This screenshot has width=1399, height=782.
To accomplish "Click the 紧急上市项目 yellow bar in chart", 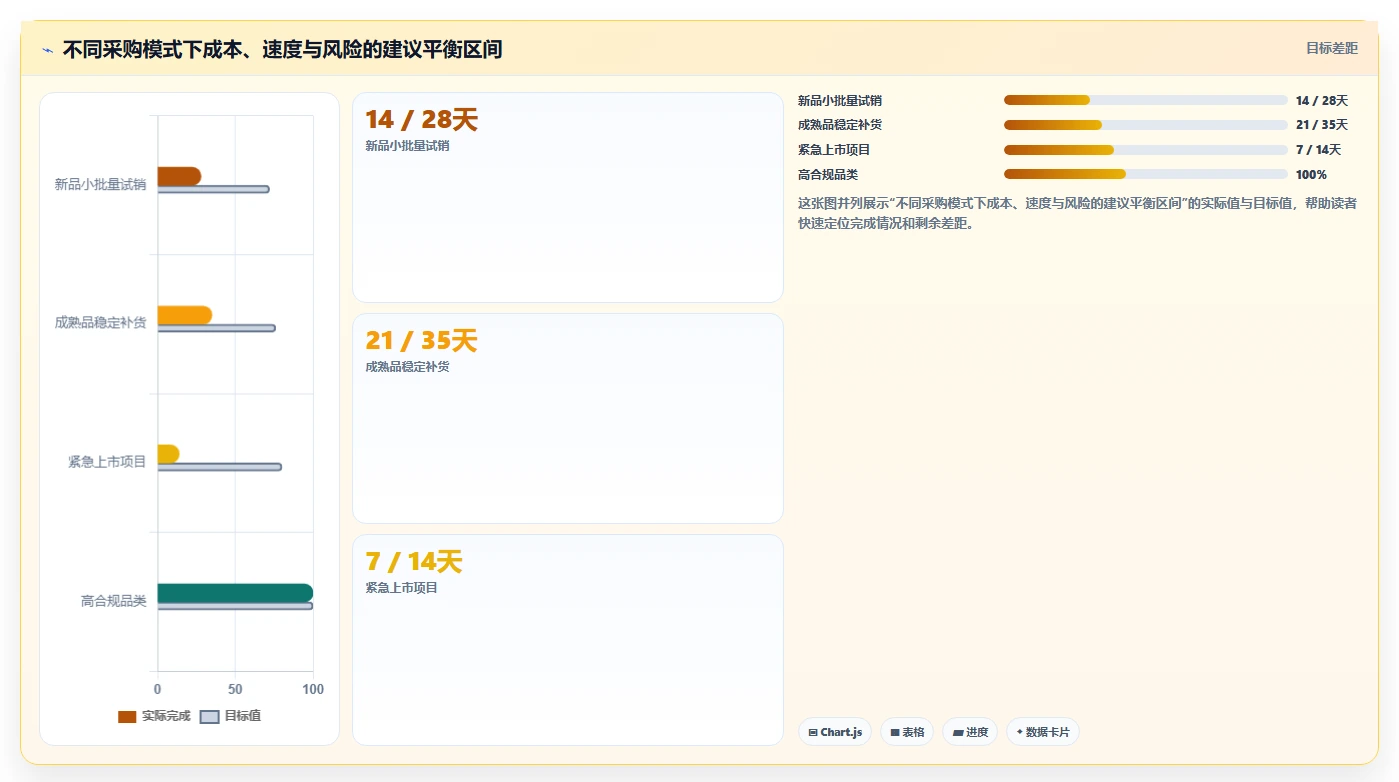I will 168,454.
